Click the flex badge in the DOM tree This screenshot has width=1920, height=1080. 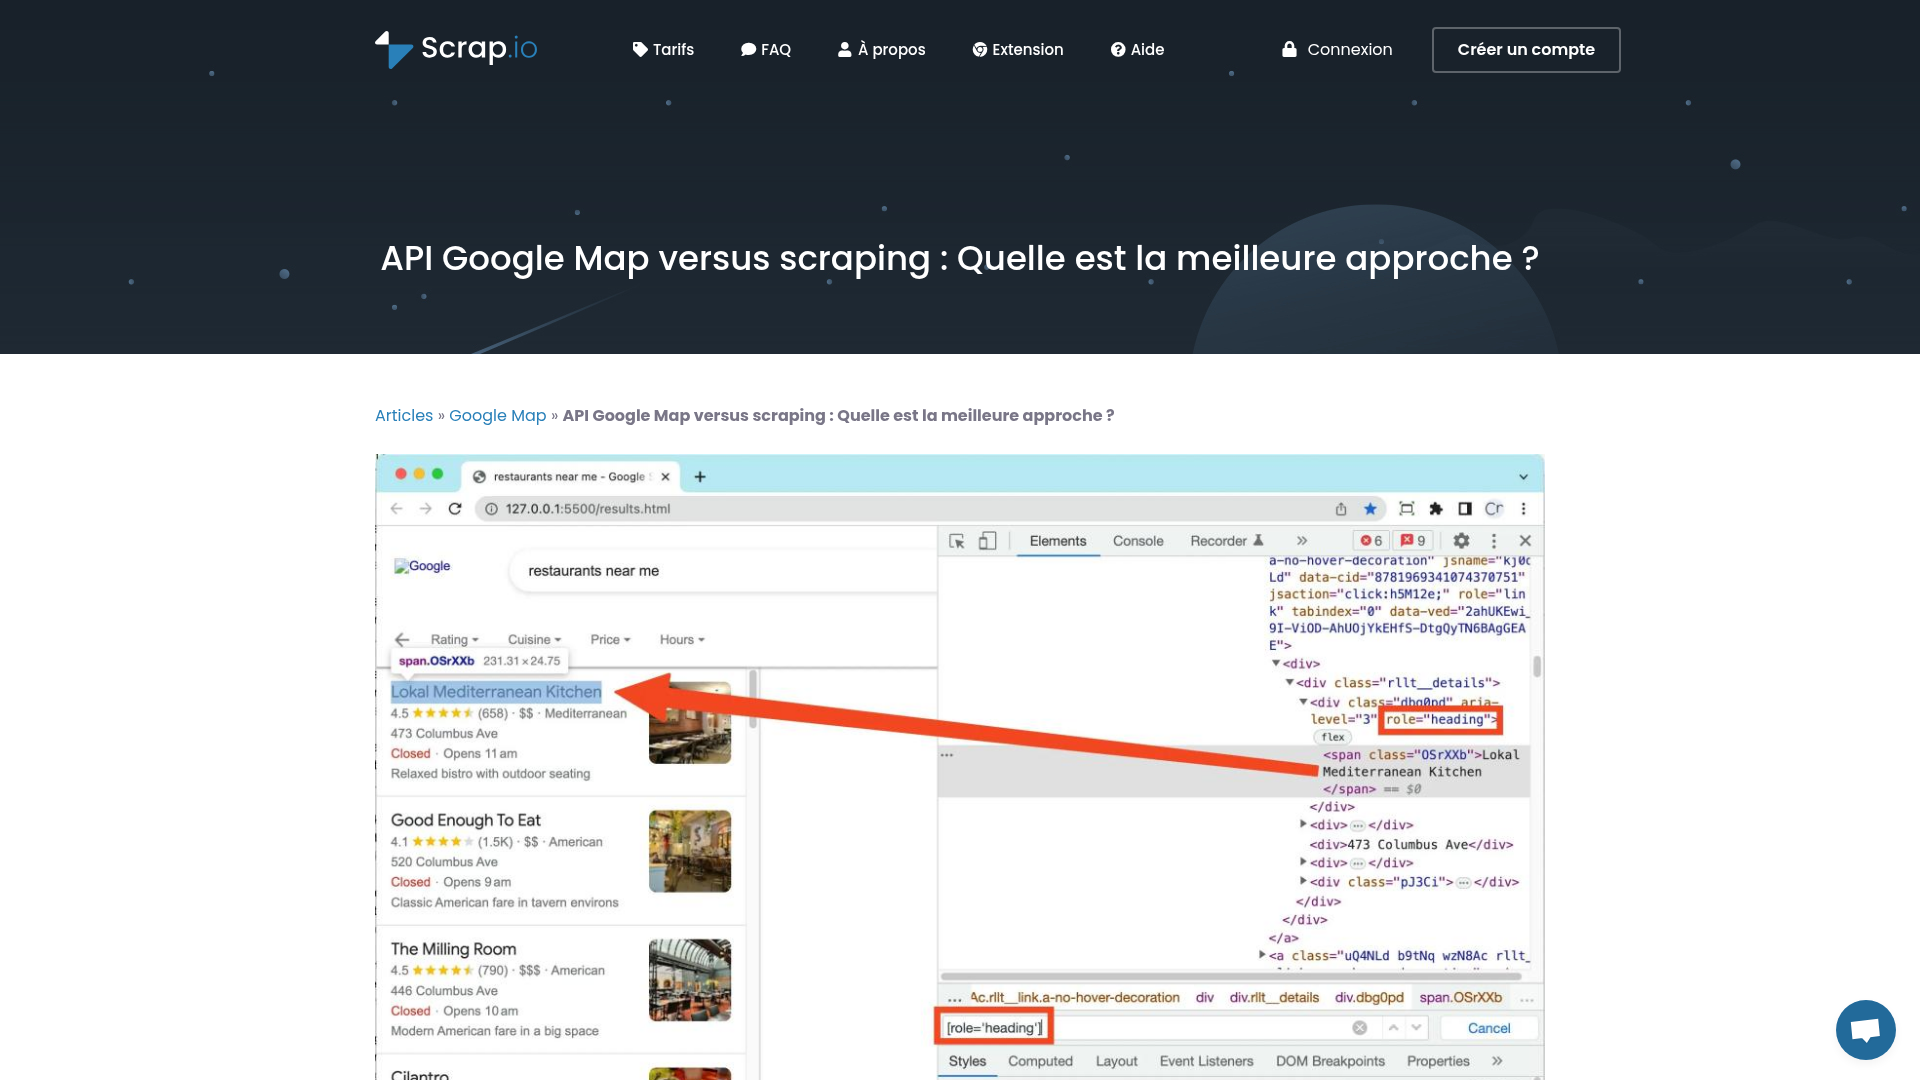tap(1333, 737)
